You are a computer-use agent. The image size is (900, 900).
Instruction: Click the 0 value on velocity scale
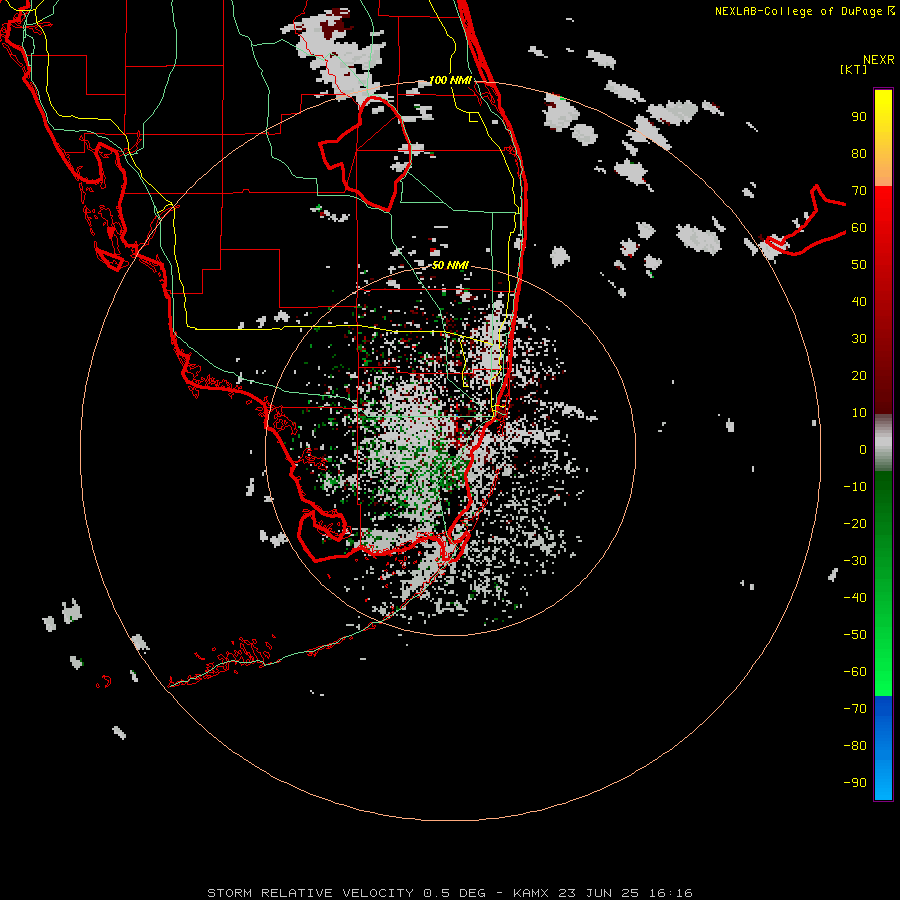[863, 450]
